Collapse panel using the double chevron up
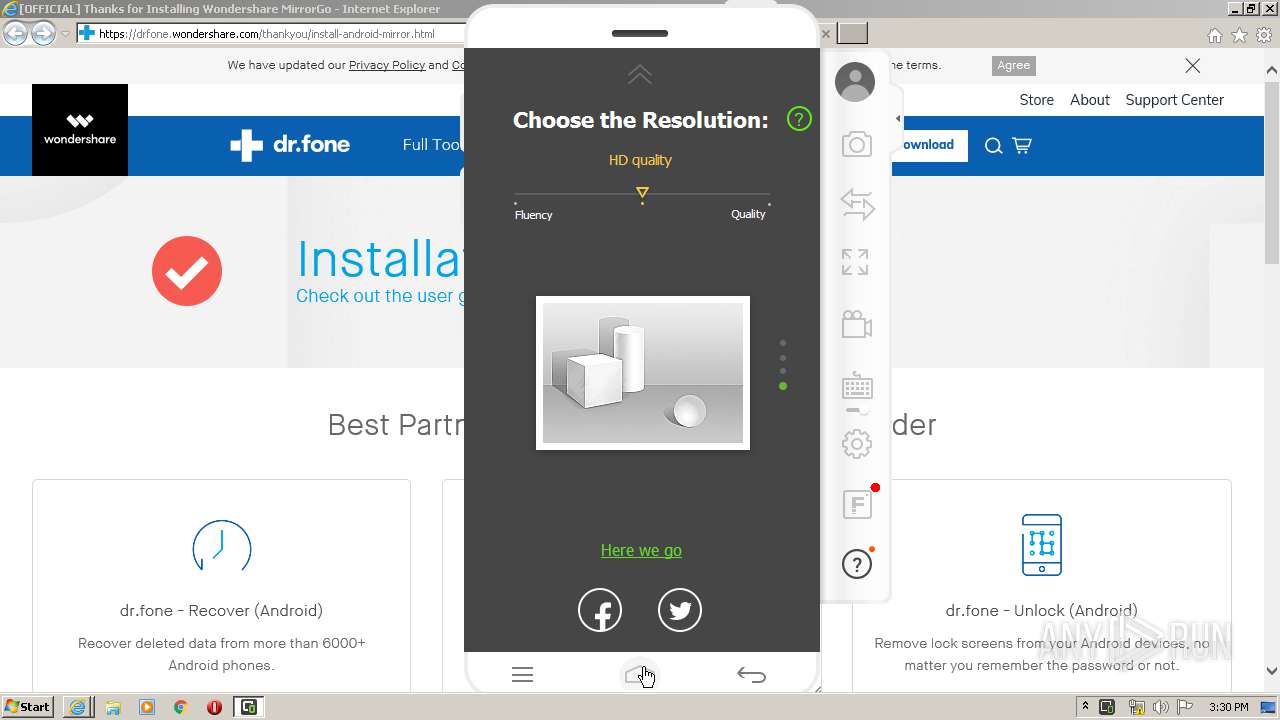This screenshot has height=720, width=1280. [640, 74]
